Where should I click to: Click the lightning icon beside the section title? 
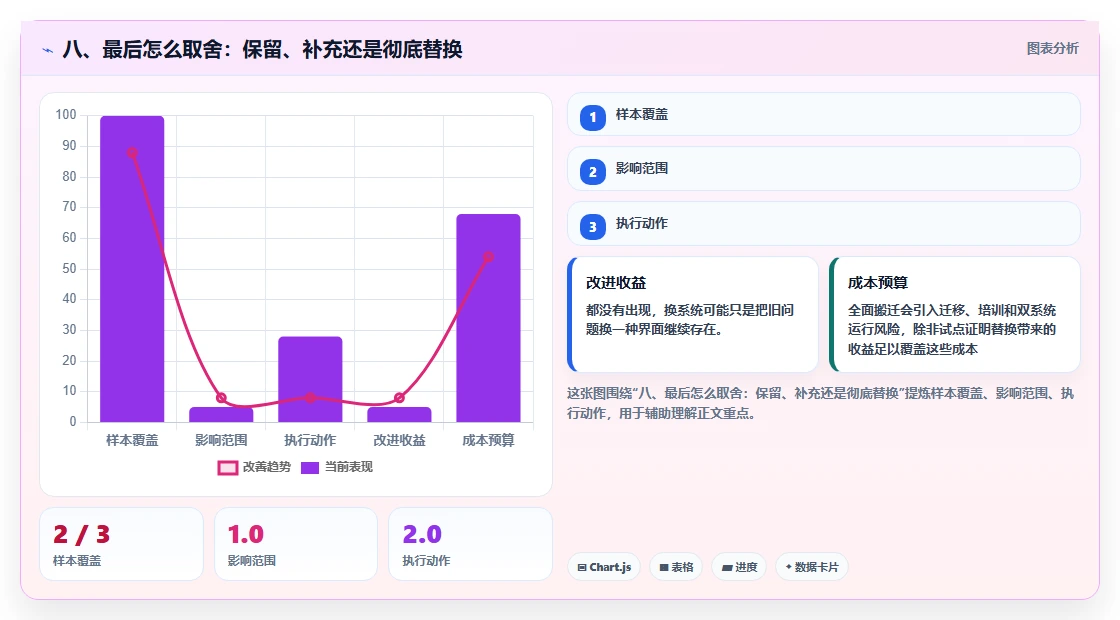[x=48, y=50]
